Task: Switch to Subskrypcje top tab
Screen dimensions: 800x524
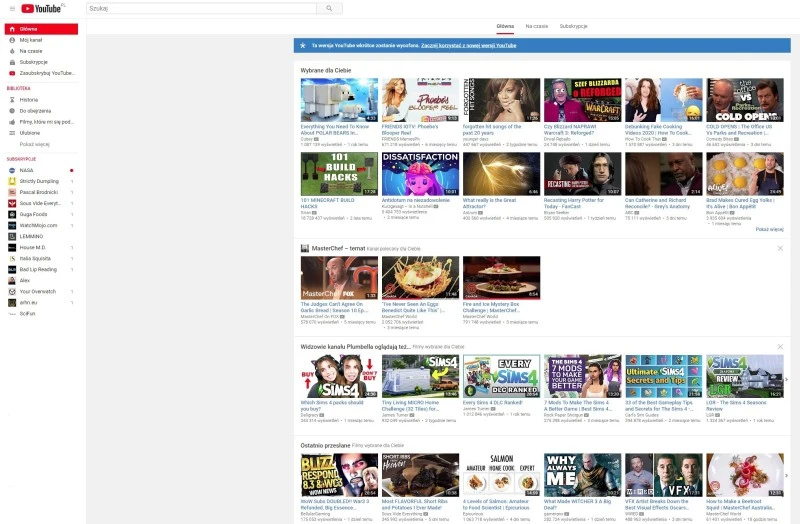Action: coord(573,26)
